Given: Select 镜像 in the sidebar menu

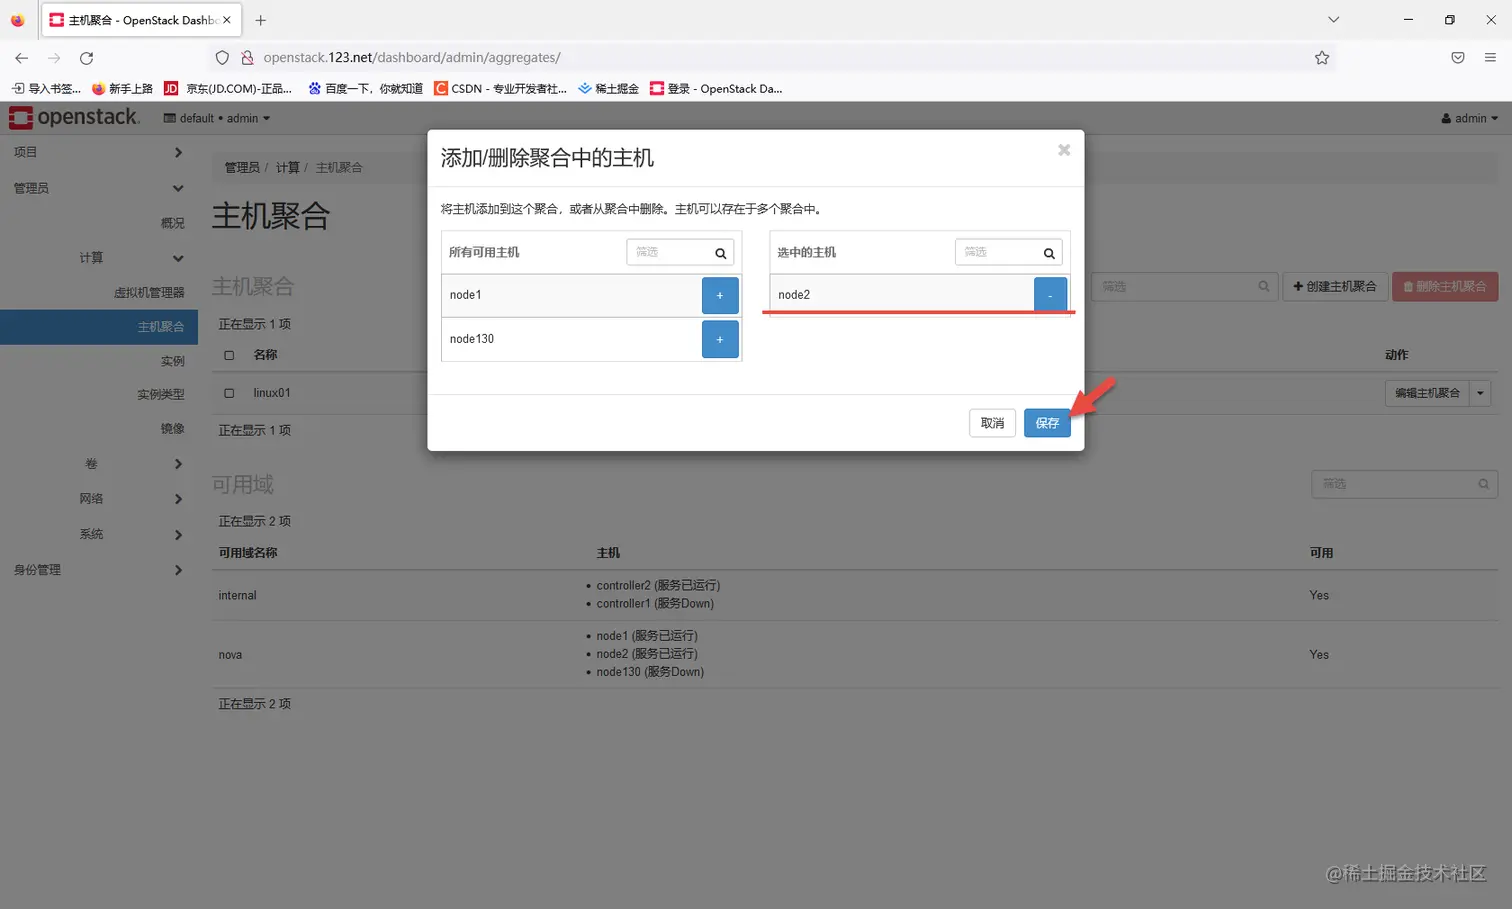Looking at the screenshot, I should coord(171,428).
